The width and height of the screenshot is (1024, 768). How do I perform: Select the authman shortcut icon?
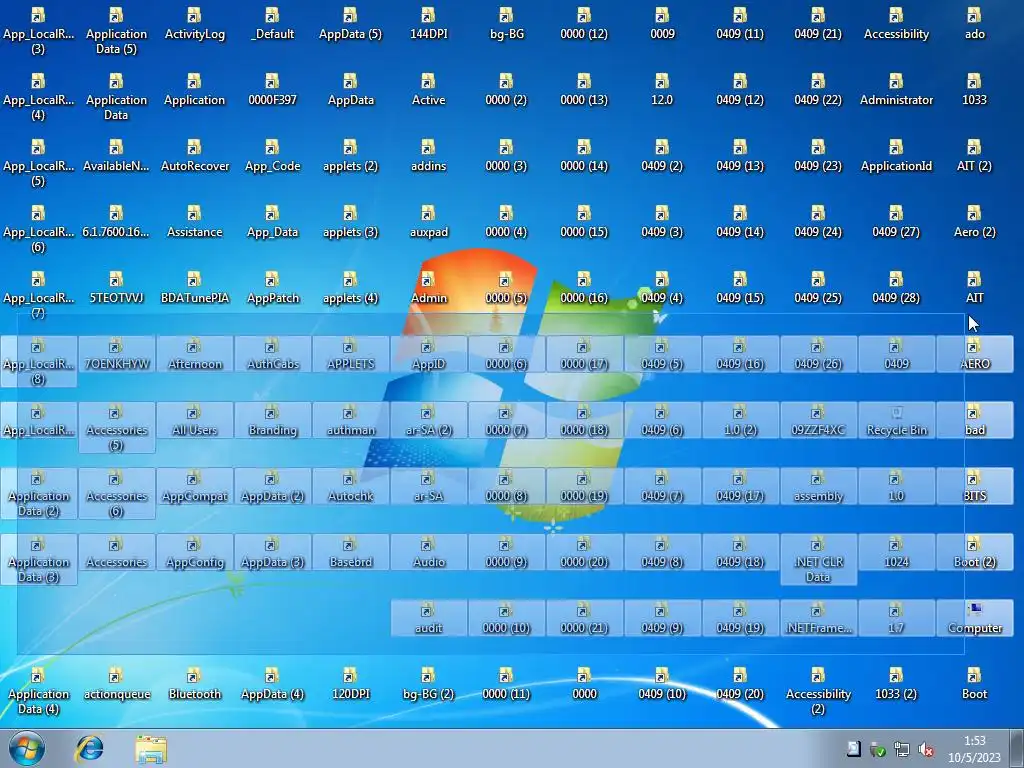(351, 421)
